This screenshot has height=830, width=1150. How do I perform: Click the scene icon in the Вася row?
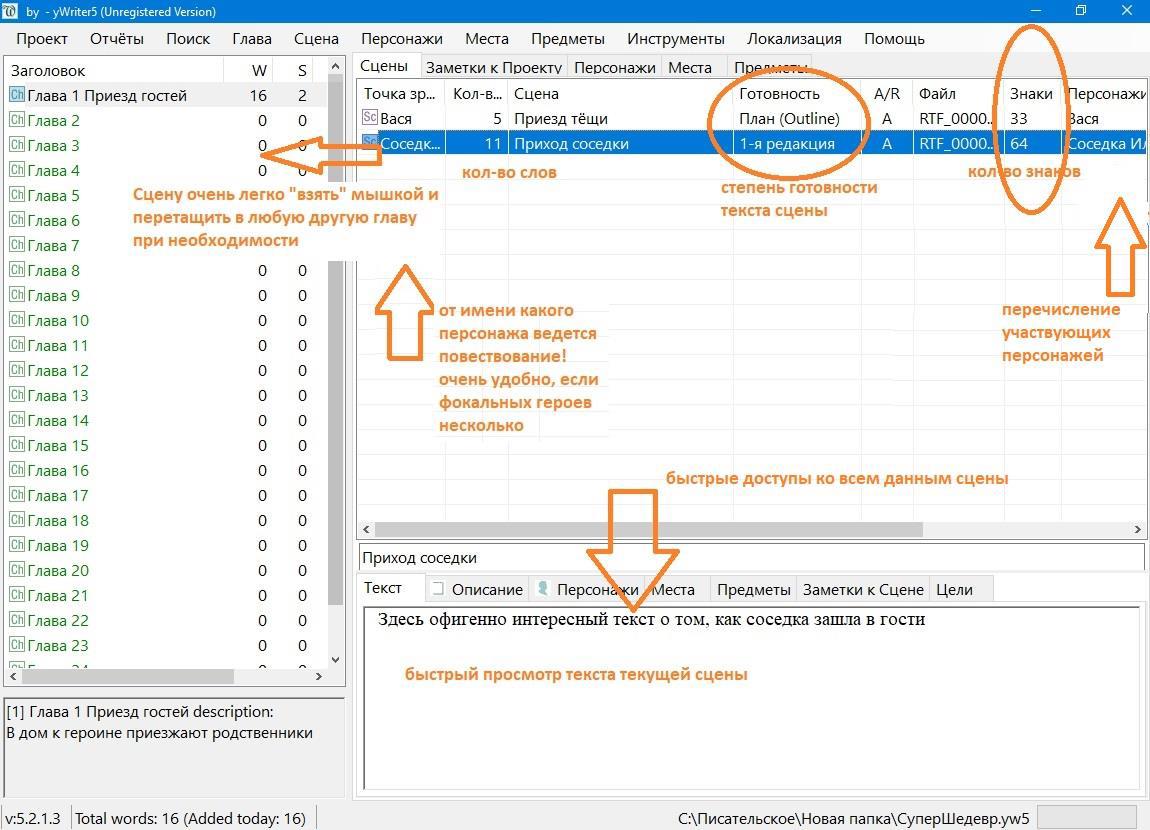tap(370, 118)
